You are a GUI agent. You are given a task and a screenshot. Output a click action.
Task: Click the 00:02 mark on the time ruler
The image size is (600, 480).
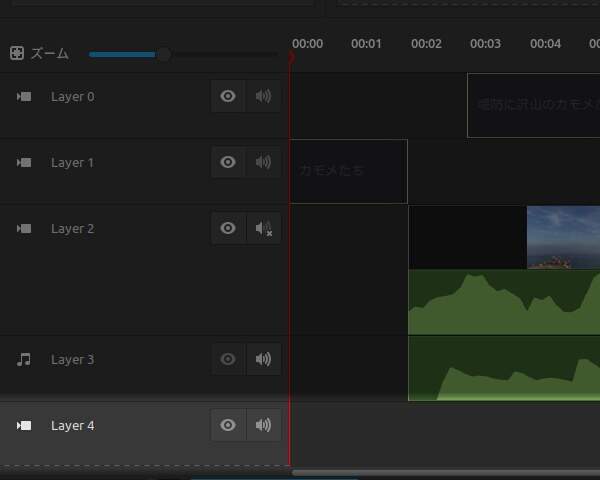[x=426, y=44]
